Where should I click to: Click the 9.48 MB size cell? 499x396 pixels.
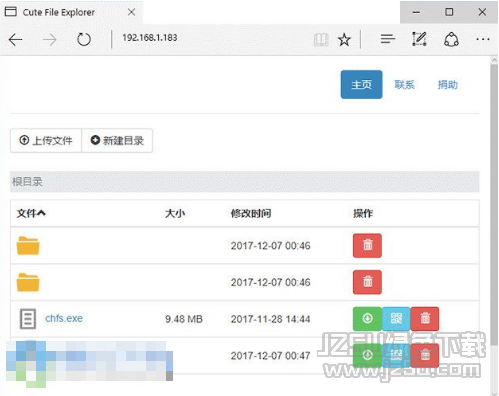pyautogui.click(x=184, y=319)
